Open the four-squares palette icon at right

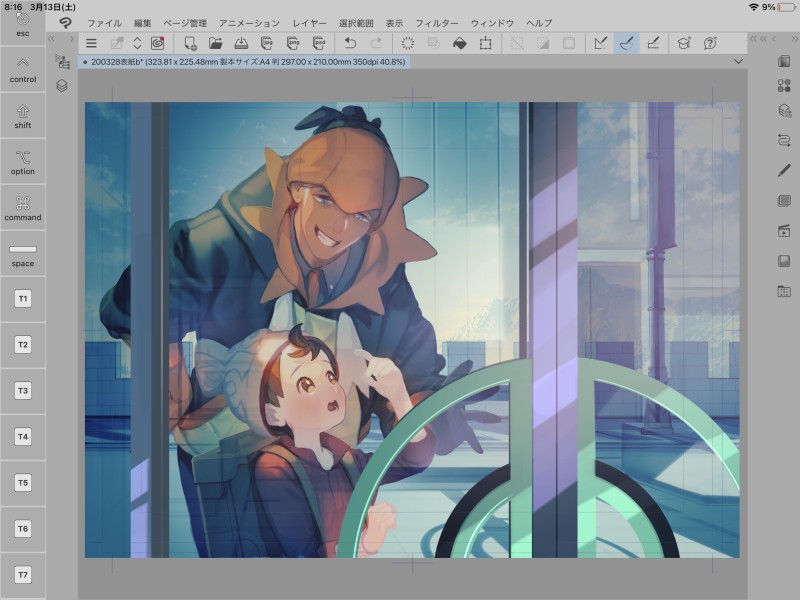784,86
